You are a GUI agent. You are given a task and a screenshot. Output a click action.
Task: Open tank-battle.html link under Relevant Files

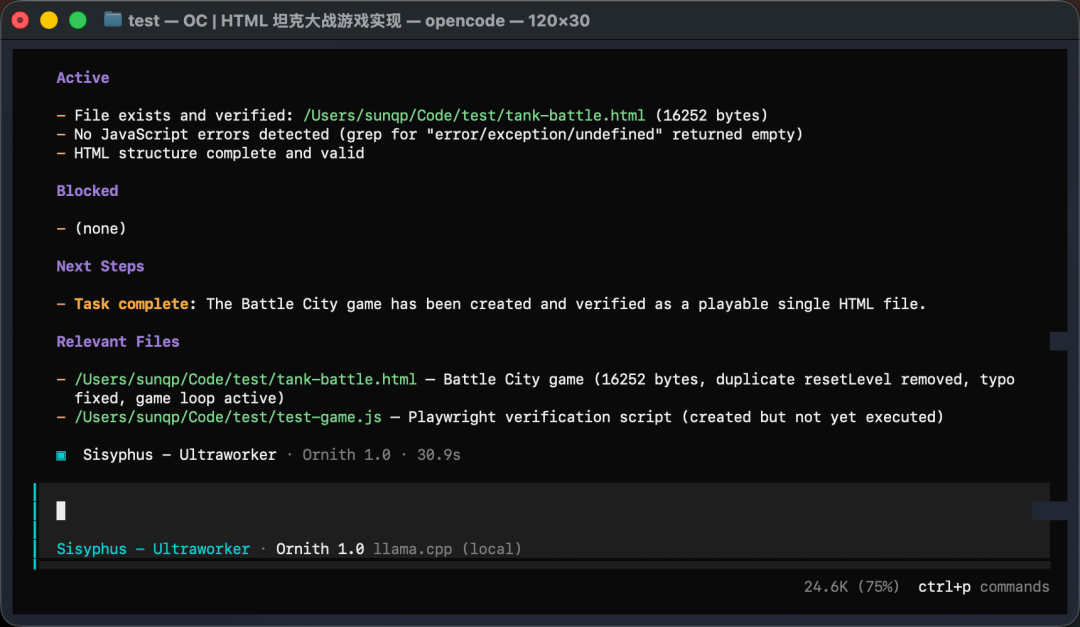click(x=245, y=380)
